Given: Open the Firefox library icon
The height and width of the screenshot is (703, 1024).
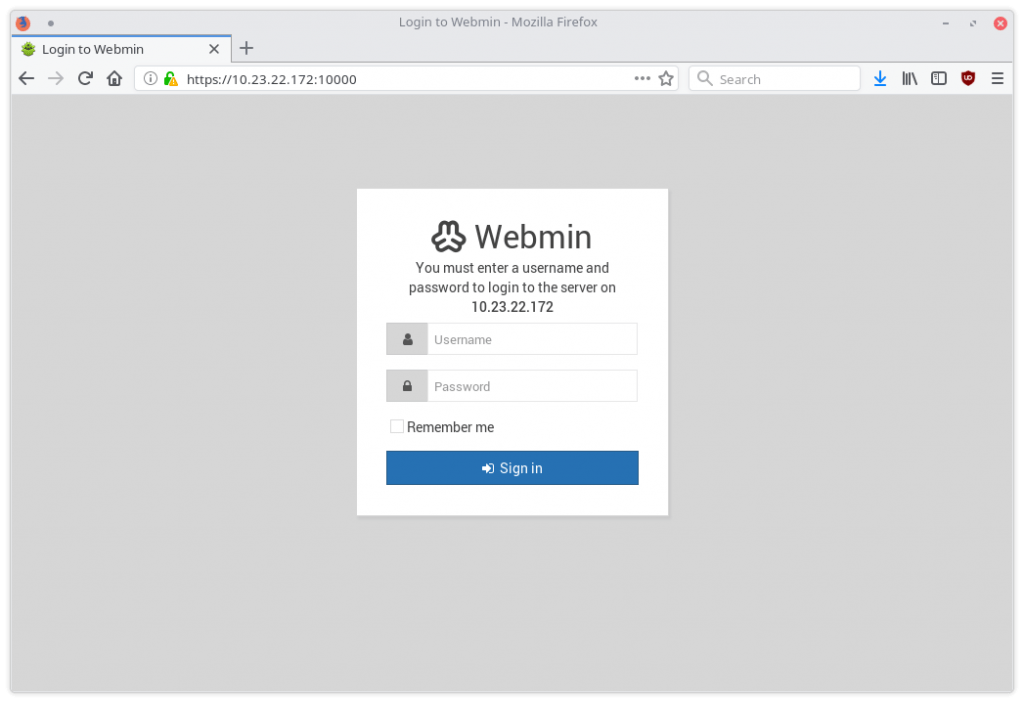Looking at the screenshot, I should 909,78.
